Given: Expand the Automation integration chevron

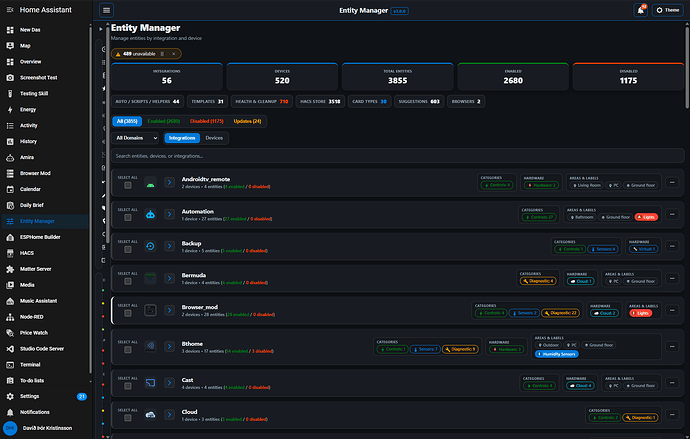Looking at the screenshot, I should click(x=169, y=214).
